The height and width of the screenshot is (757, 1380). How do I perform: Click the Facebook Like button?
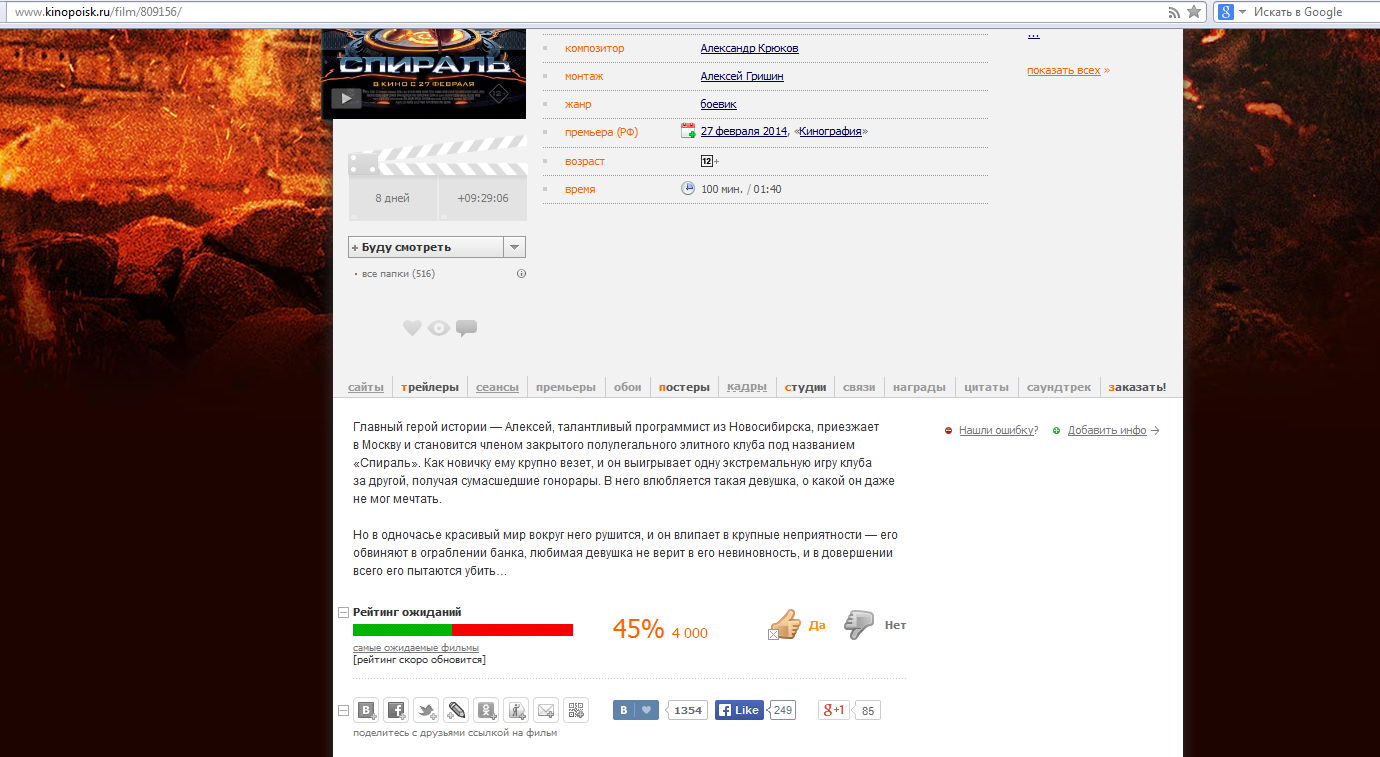[x=739, y=710]
